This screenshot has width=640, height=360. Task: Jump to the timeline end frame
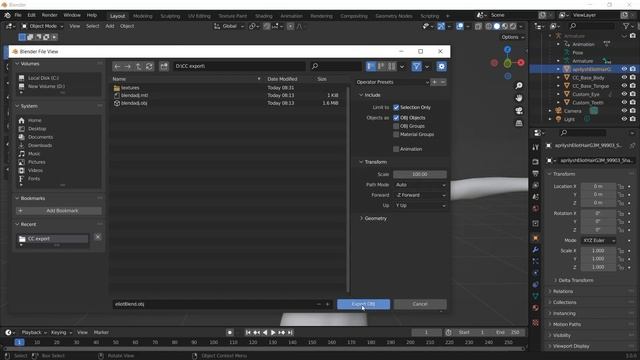pyautogui.click(x=290, y=333)
